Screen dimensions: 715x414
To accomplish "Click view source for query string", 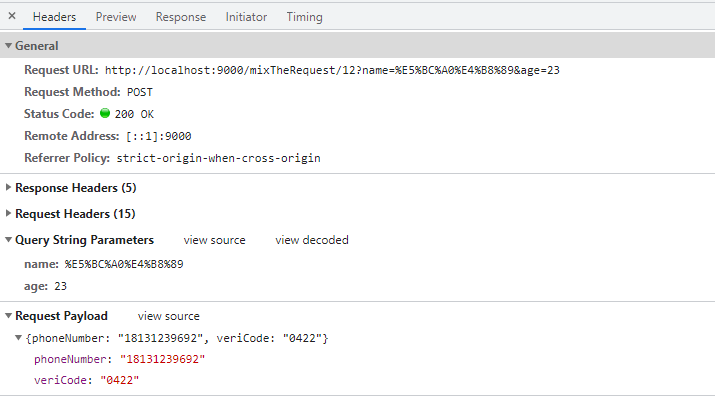I will pos(214,240).
